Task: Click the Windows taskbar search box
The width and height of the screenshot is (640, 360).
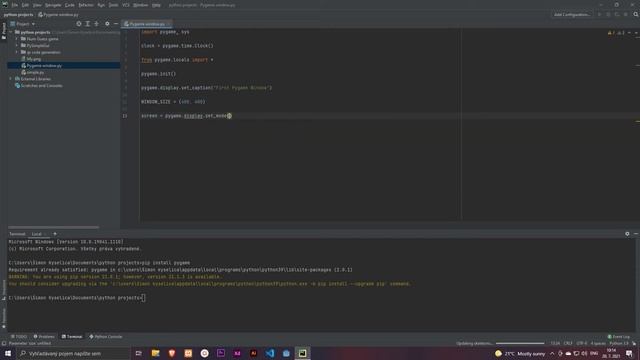Action: point(73,353)
